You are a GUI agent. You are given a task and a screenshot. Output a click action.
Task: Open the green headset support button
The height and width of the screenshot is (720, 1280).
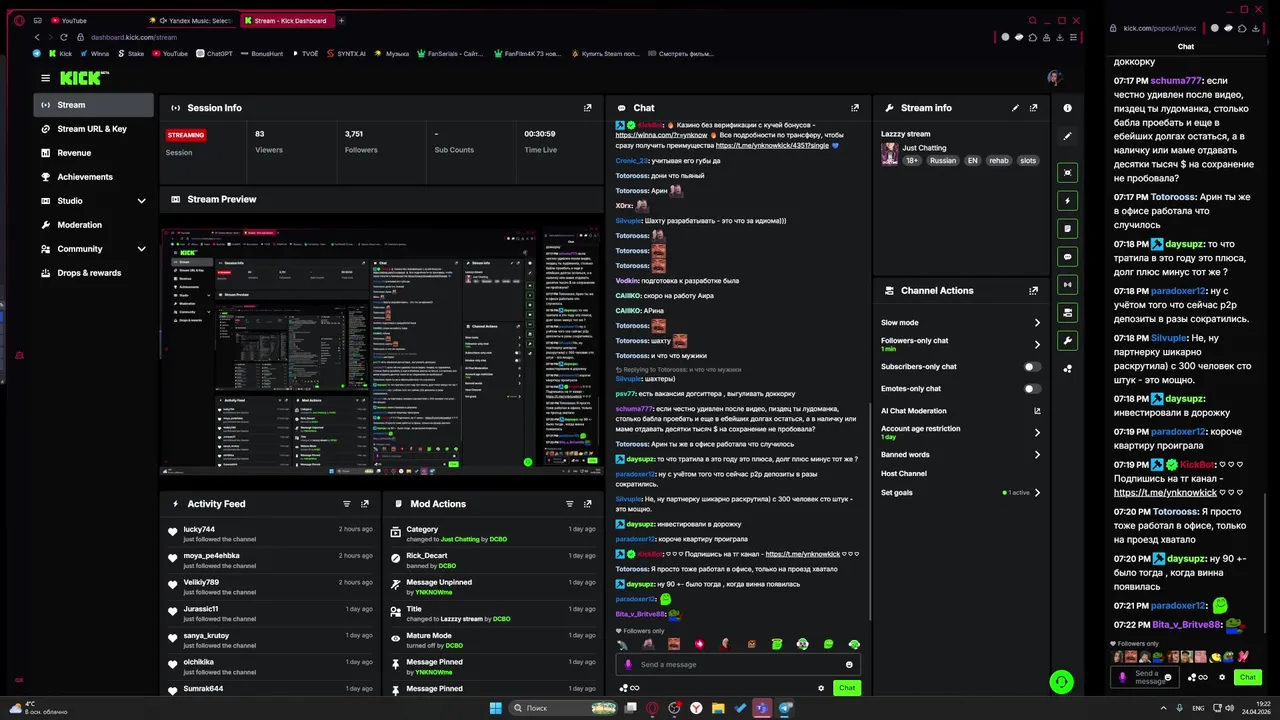coord(1061,682)
